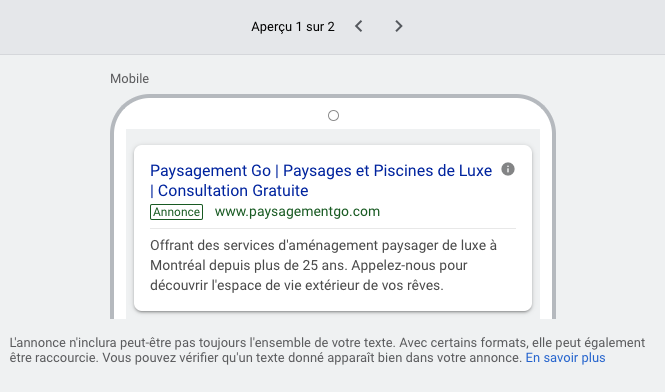
Task: Click the Aperçu 1 sur 2 counter
Action: (293, 27)
